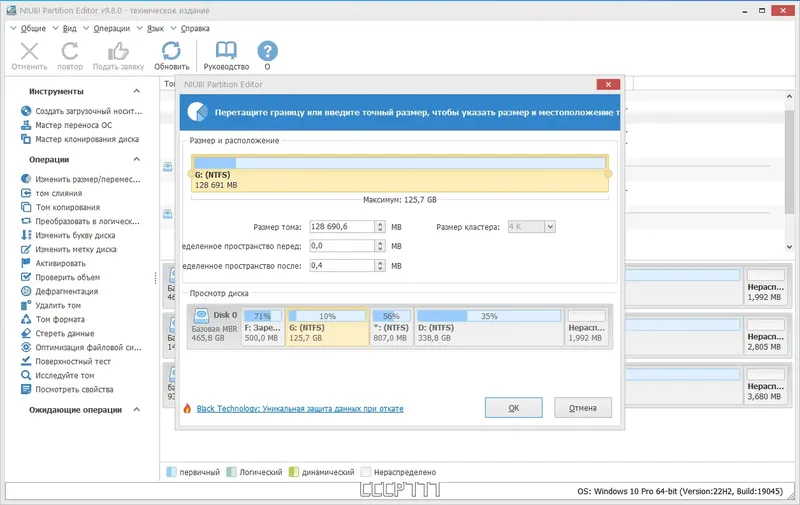
Task: Select Изменить букву диска icon
Action: tap(26, 235)
